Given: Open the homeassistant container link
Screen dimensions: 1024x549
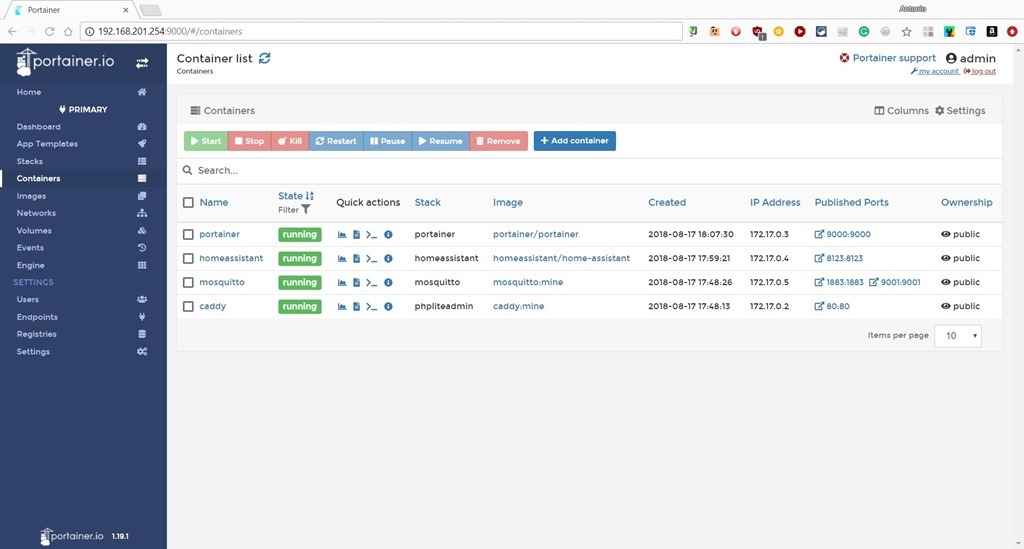Looking at the screenshot, I should [231, 259].
